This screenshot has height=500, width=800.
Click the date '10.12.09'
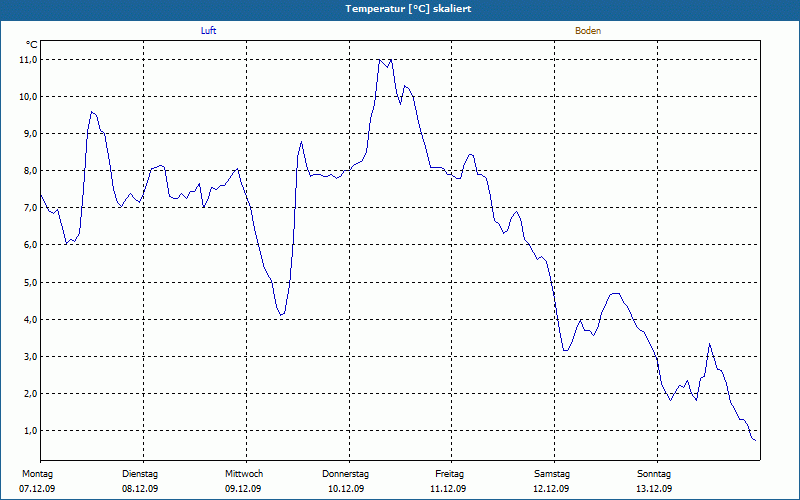tap(346, 489)
